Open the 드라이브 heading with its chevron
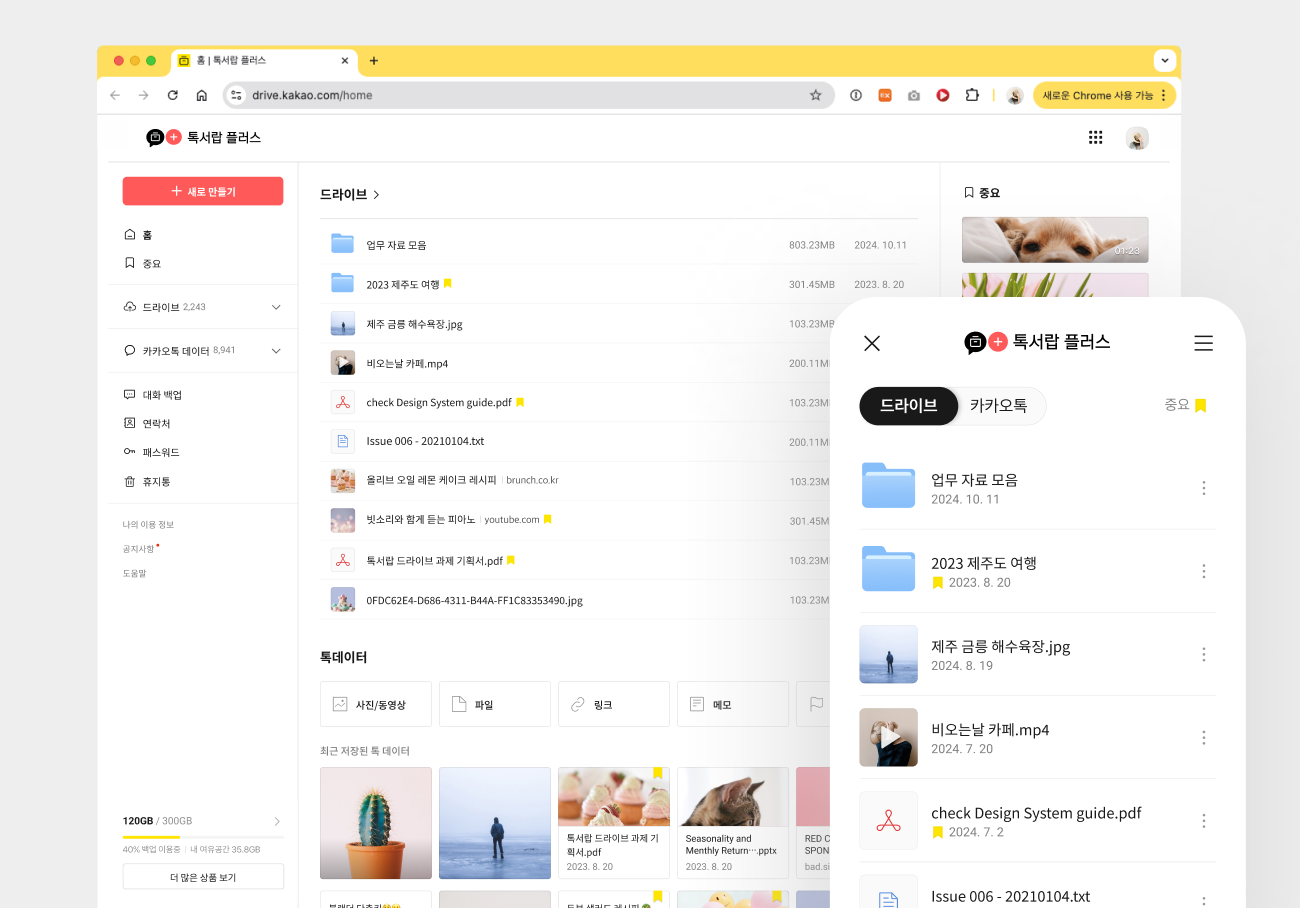 coord(350,194)
